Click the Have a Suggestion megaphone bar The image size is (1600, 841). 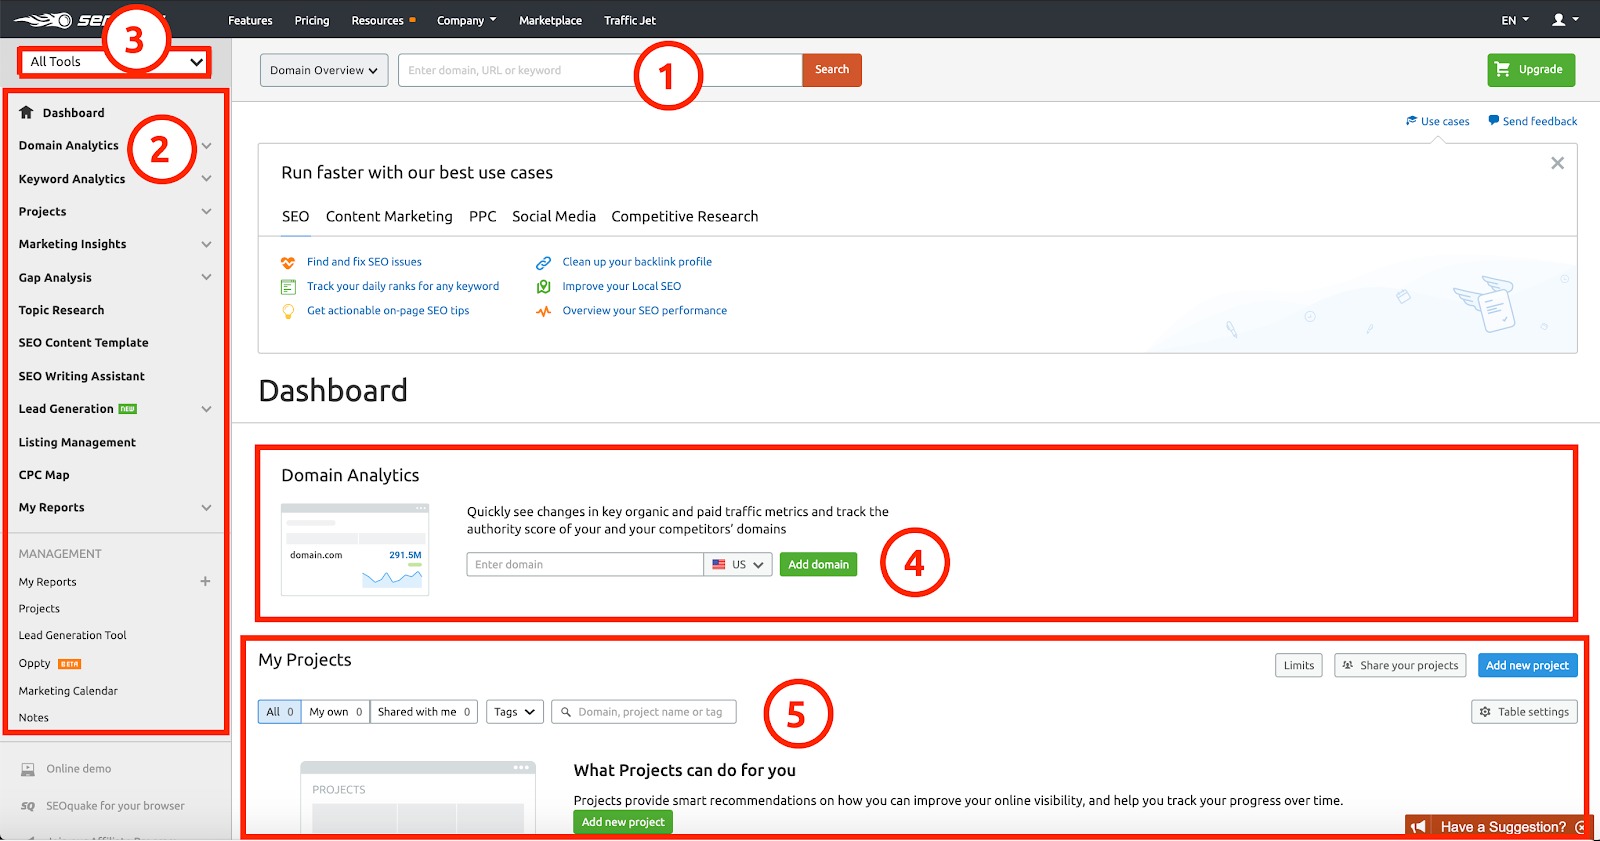[1497, 827]
